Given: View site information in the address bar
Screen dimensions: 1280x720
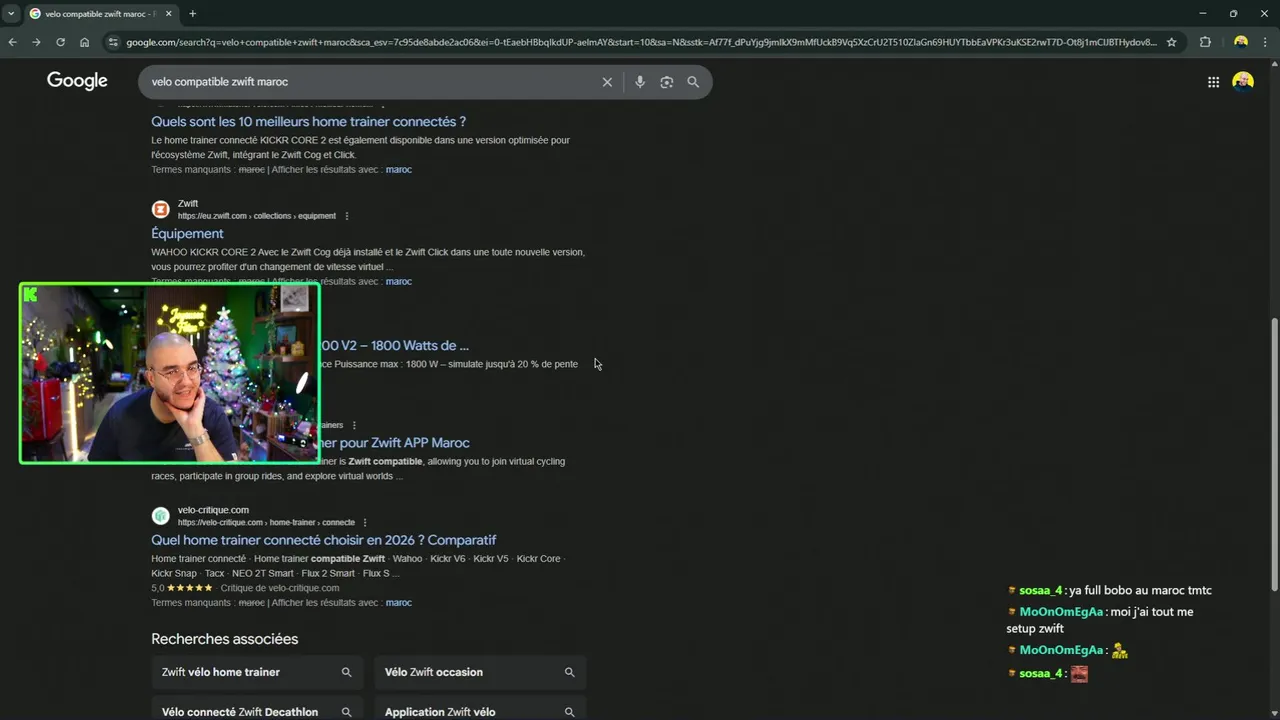Looking at the screenshot, I should coord(113,42).
